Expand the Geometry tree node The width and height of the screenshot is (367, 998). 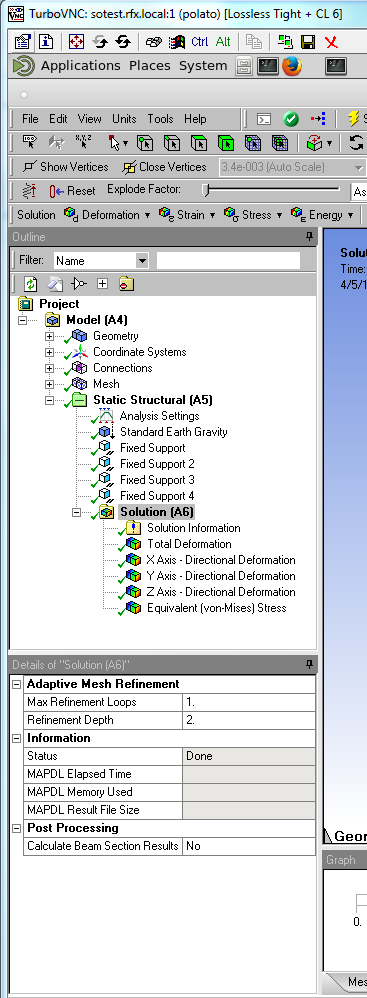49,335
